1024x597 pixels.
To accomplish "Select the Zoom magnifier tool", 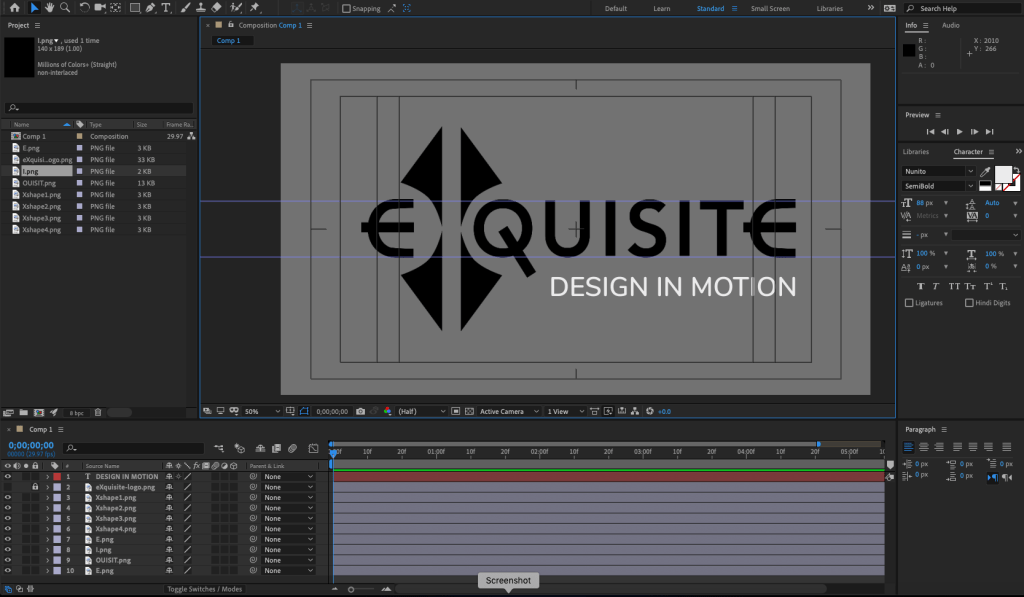I will click(65, 8).
